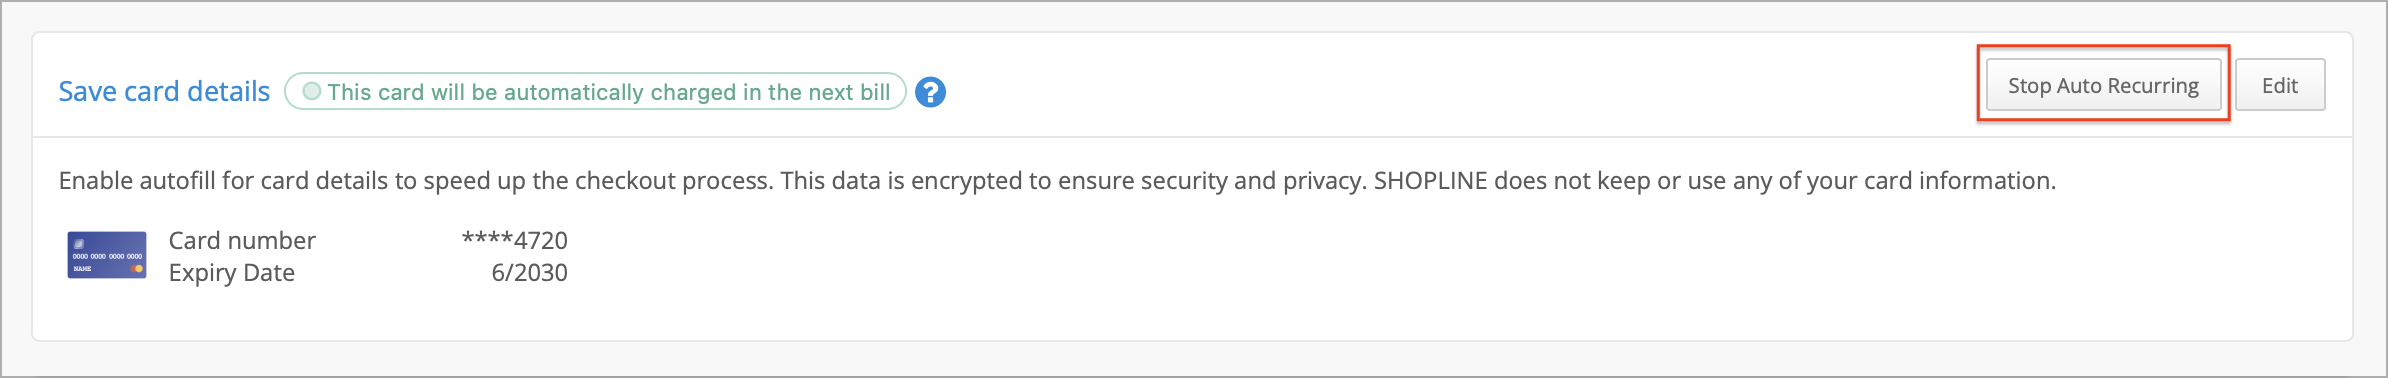Click the 6/2030 expiry value
Viewport: 2388px width, 378px height.
click(529, 273)
